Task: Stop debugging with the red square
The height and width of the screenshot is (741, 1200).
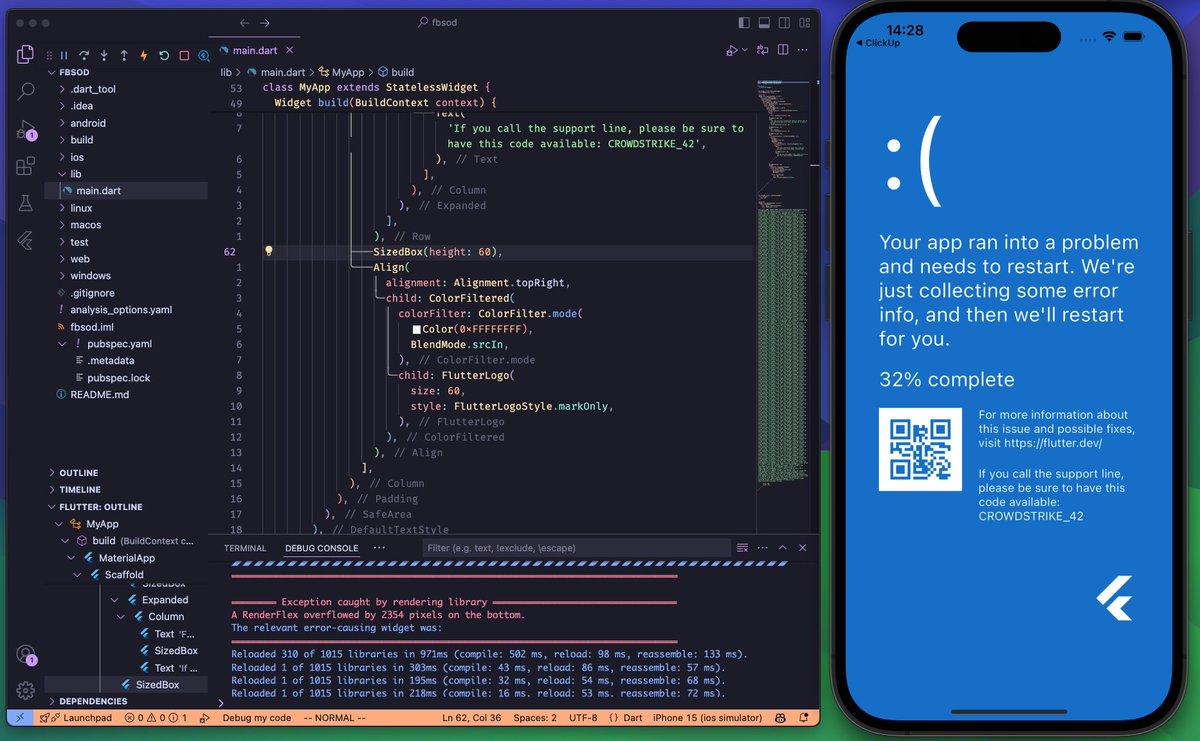Action: tap(184, 56)
